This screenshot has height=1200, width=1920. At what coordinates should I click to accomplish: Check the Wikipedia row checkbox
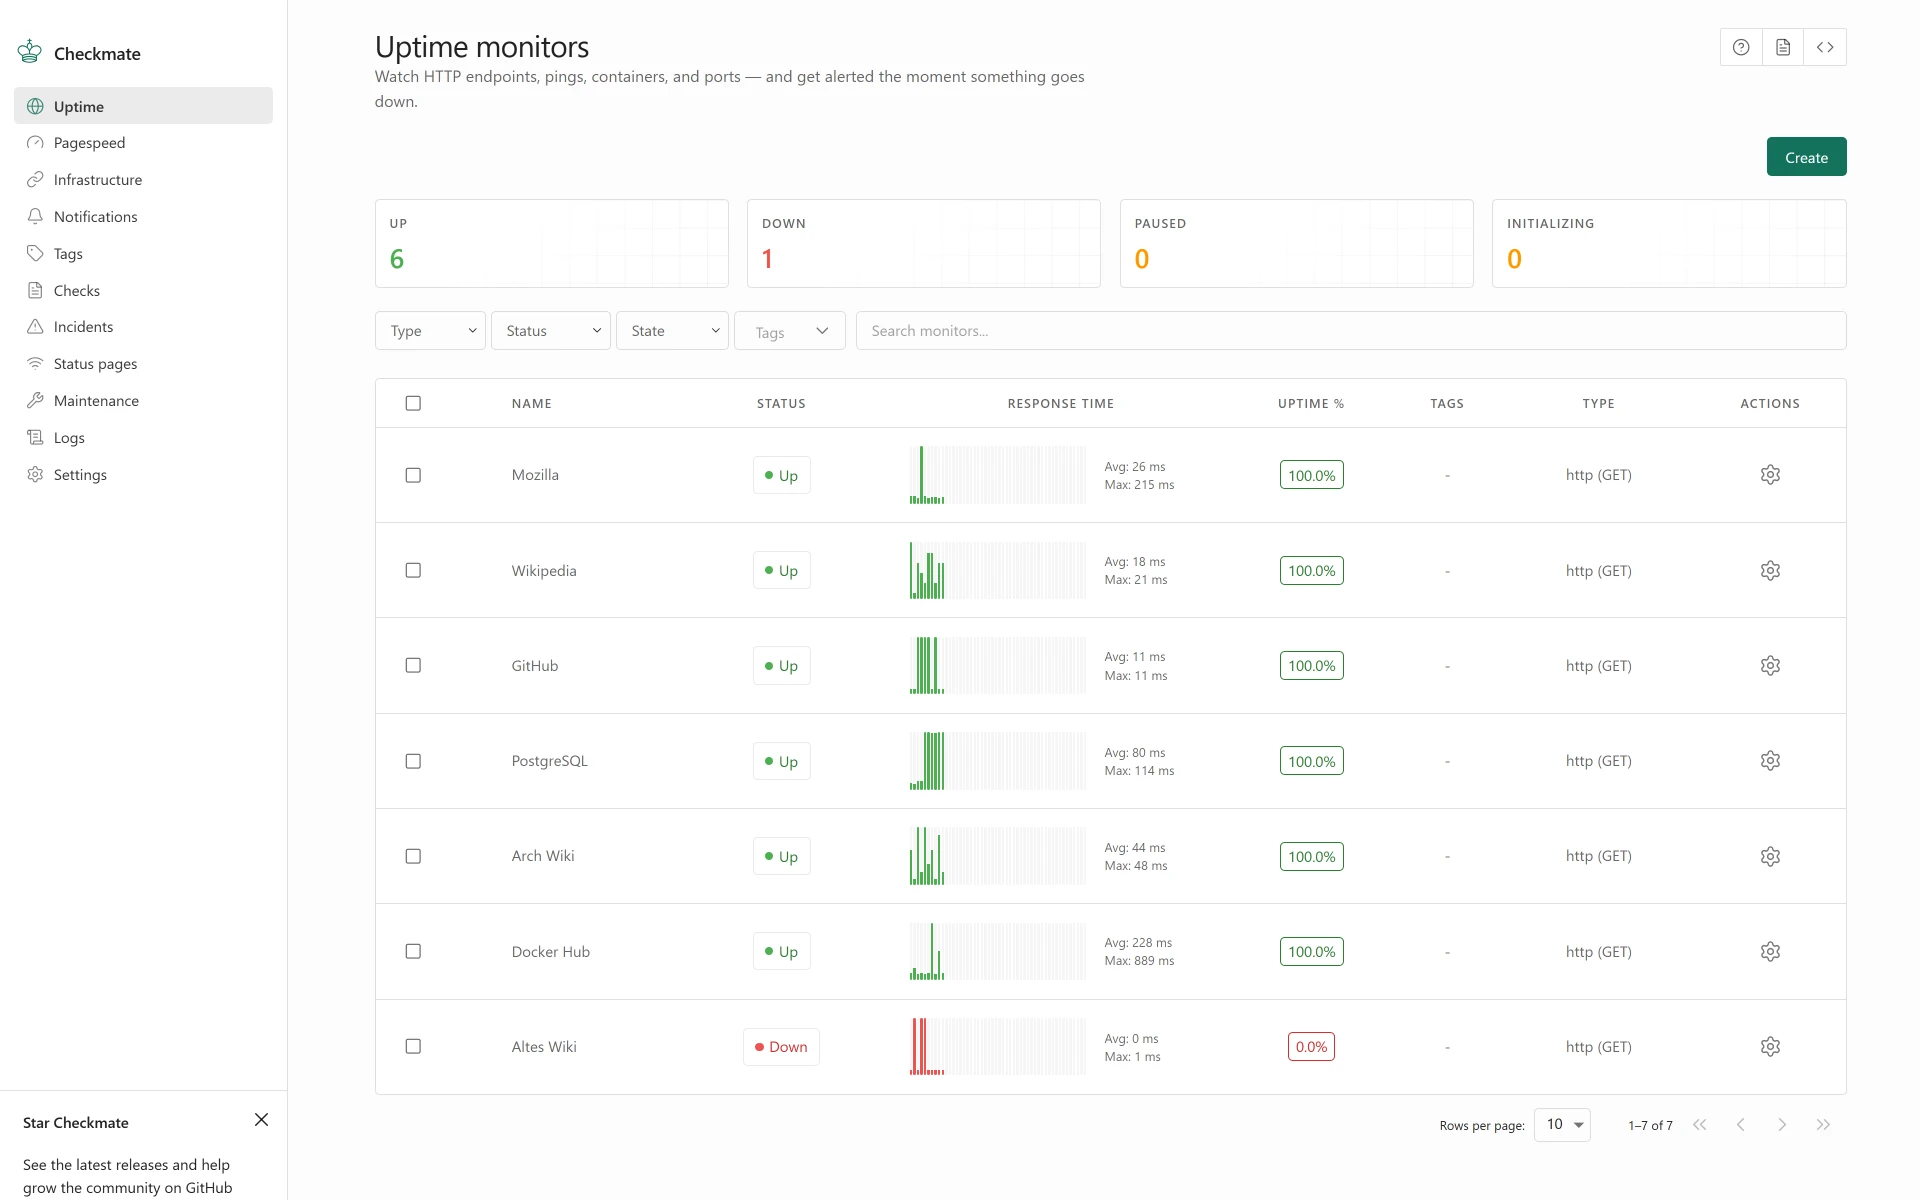click(x=413, y=570)
